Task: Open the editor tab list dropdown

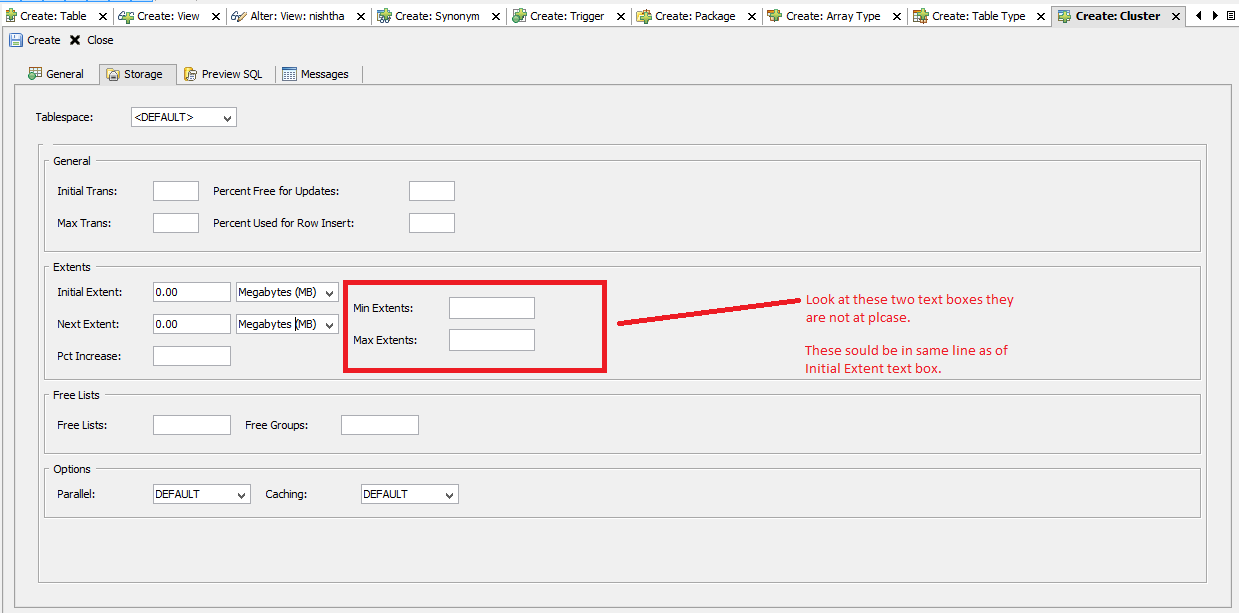Action: (x=1230, y=16)
